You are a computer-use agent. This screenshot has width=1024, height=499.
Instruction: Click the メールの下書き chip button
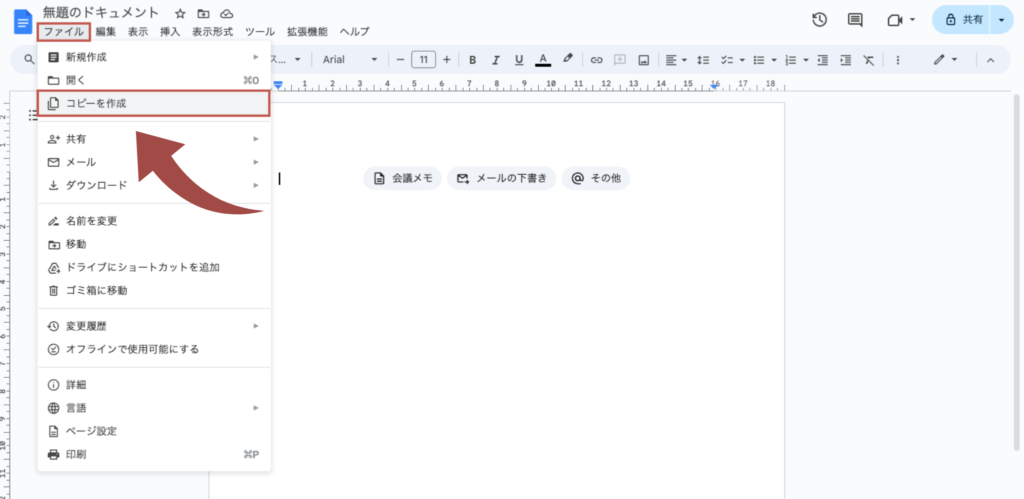501,179
